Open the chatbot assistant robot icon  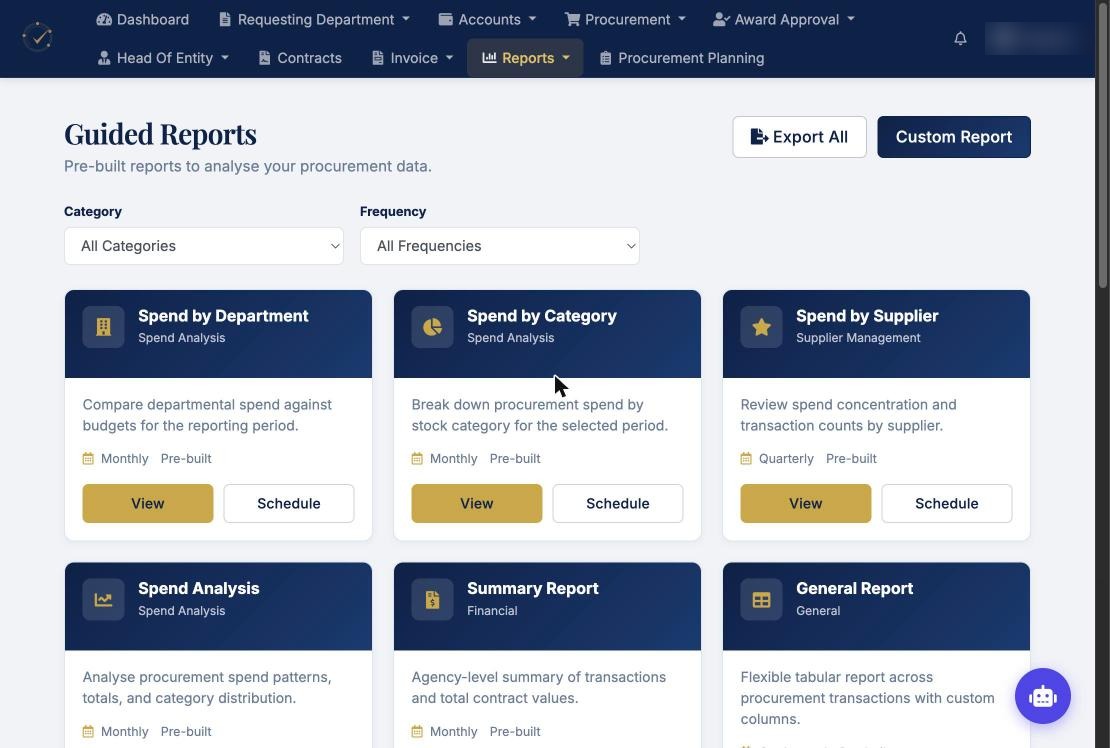1042,696
